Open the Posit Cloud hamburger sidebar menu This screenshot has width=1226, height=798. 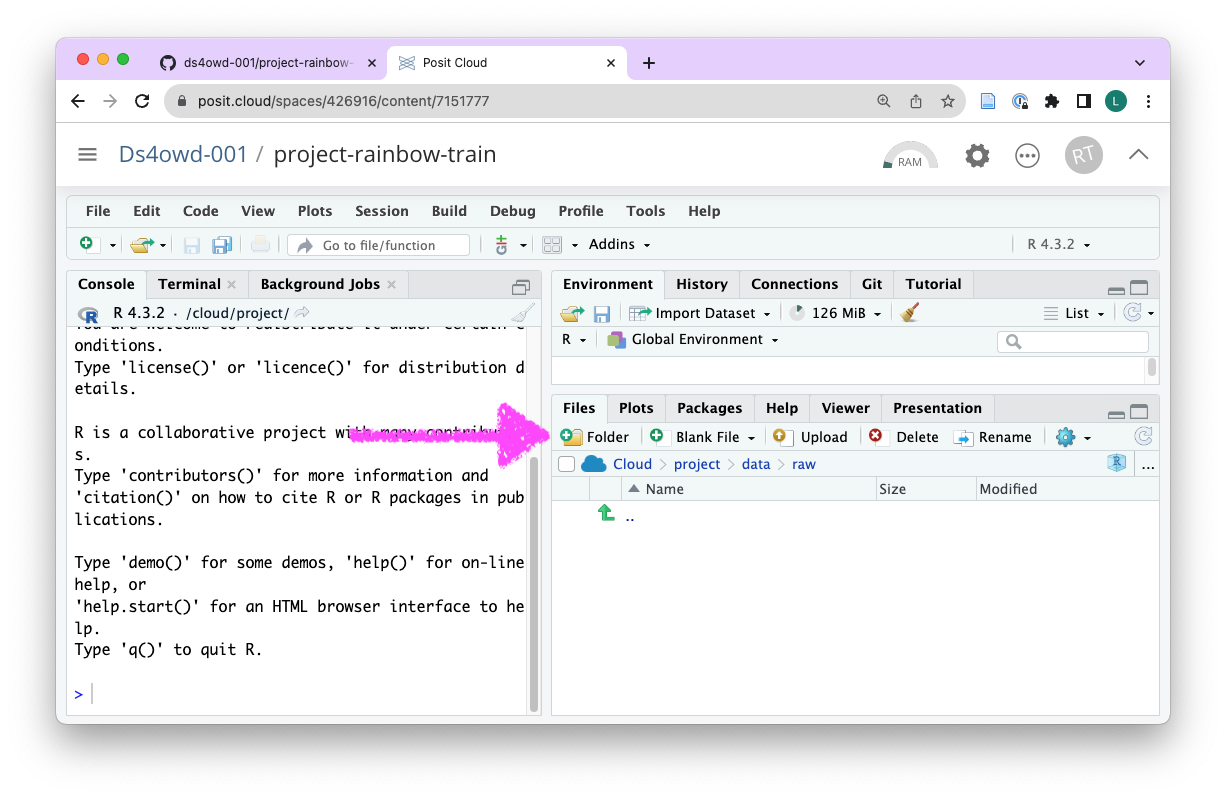(88, 154)
